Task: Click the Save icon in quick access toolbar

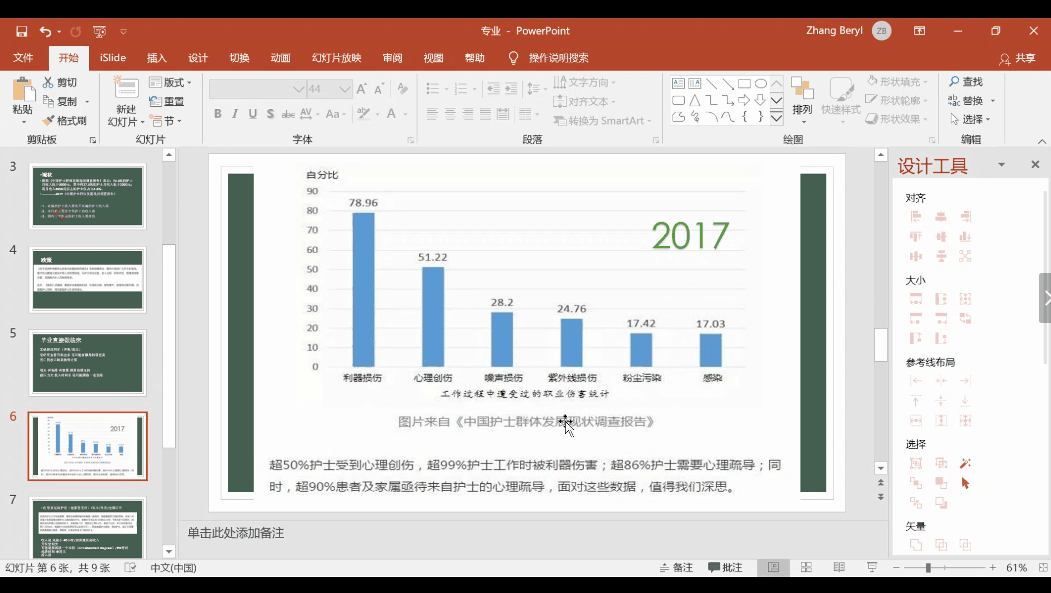Action: (22, 31)
